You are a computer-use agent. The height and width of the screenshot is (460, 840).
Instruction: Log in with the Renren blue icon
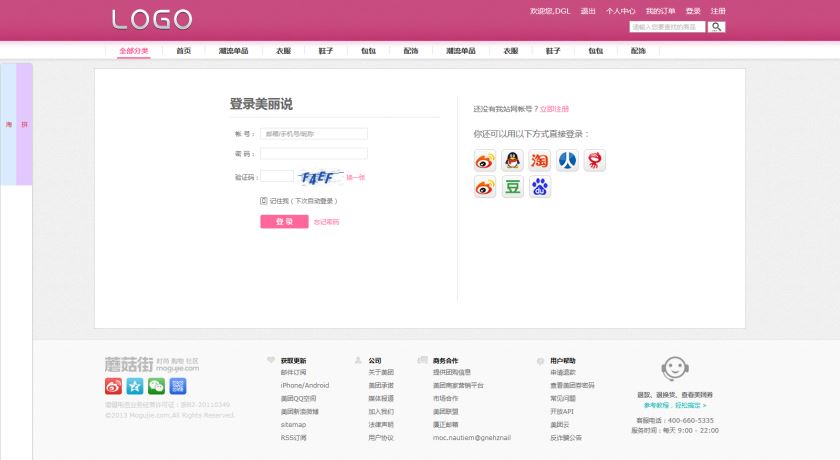click(567, 160)
